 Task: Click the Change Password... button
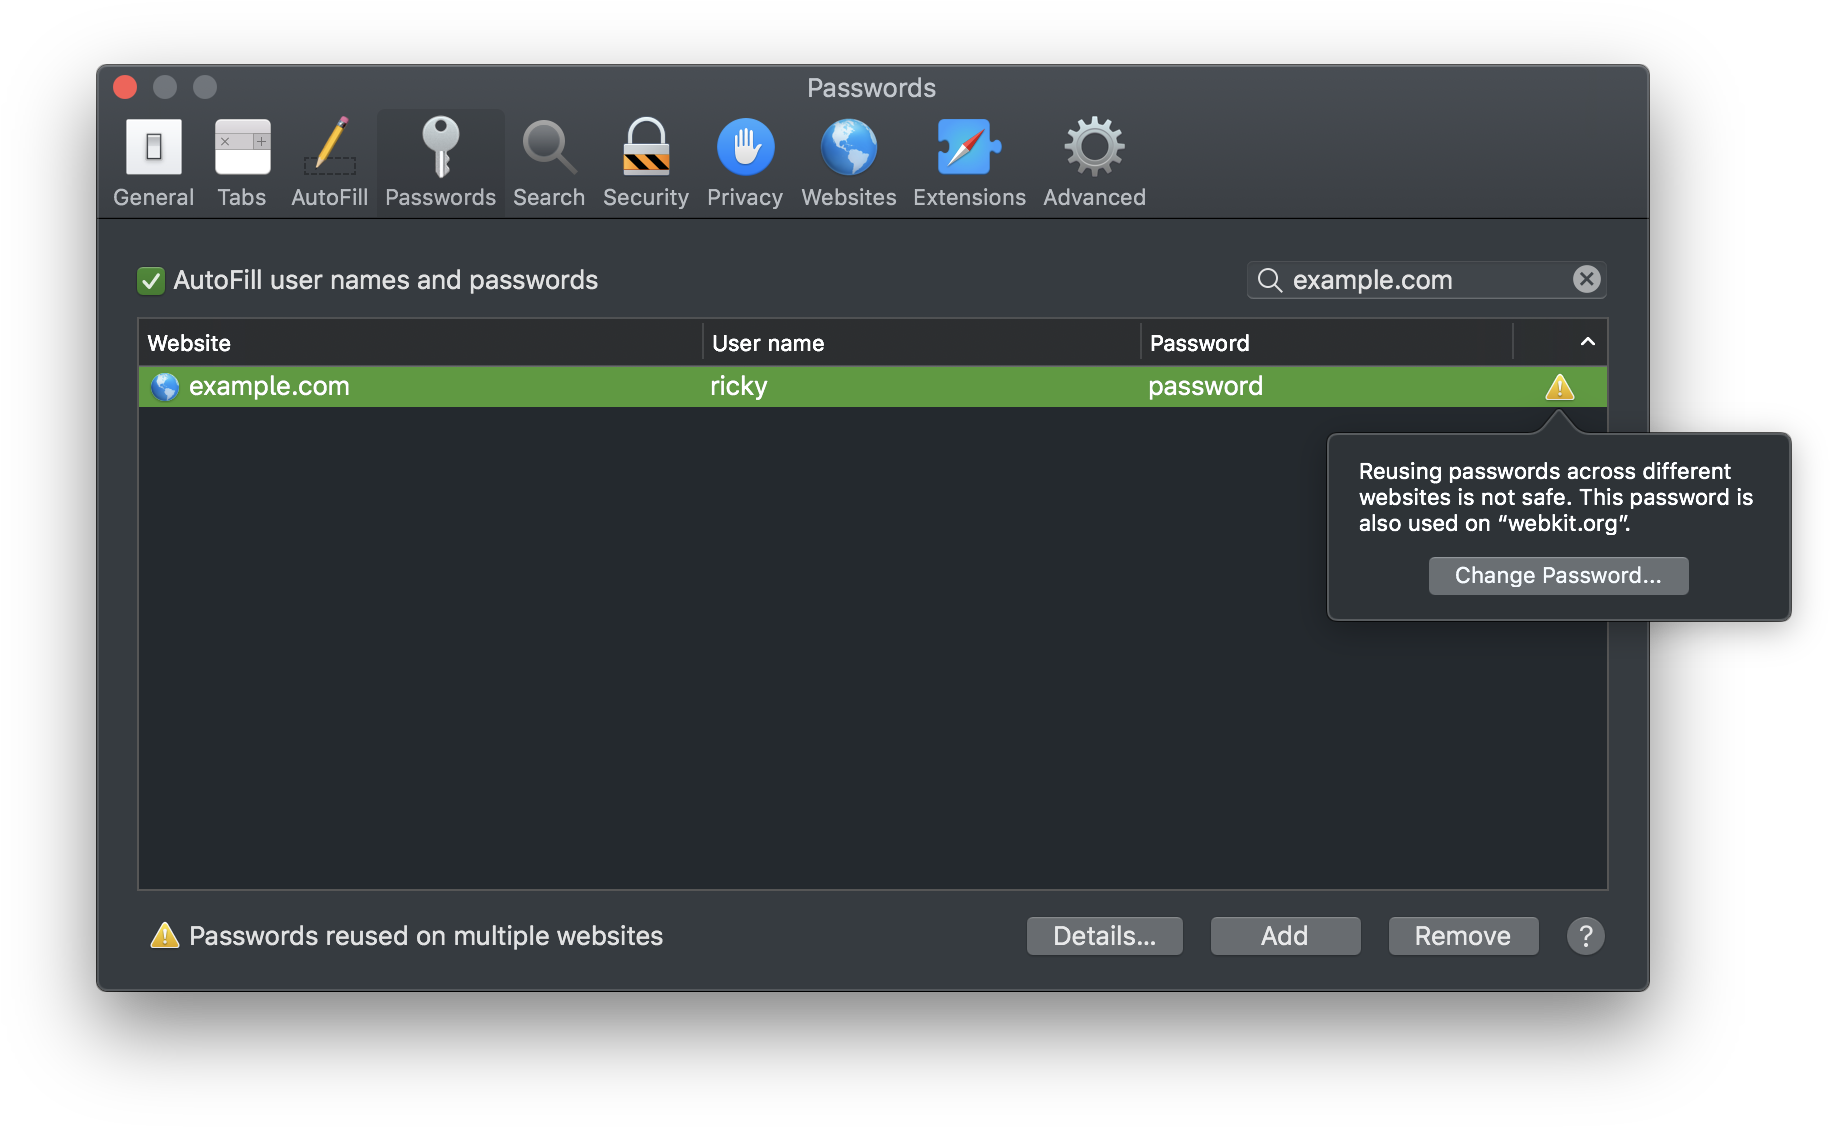(x=1558, y=576)
